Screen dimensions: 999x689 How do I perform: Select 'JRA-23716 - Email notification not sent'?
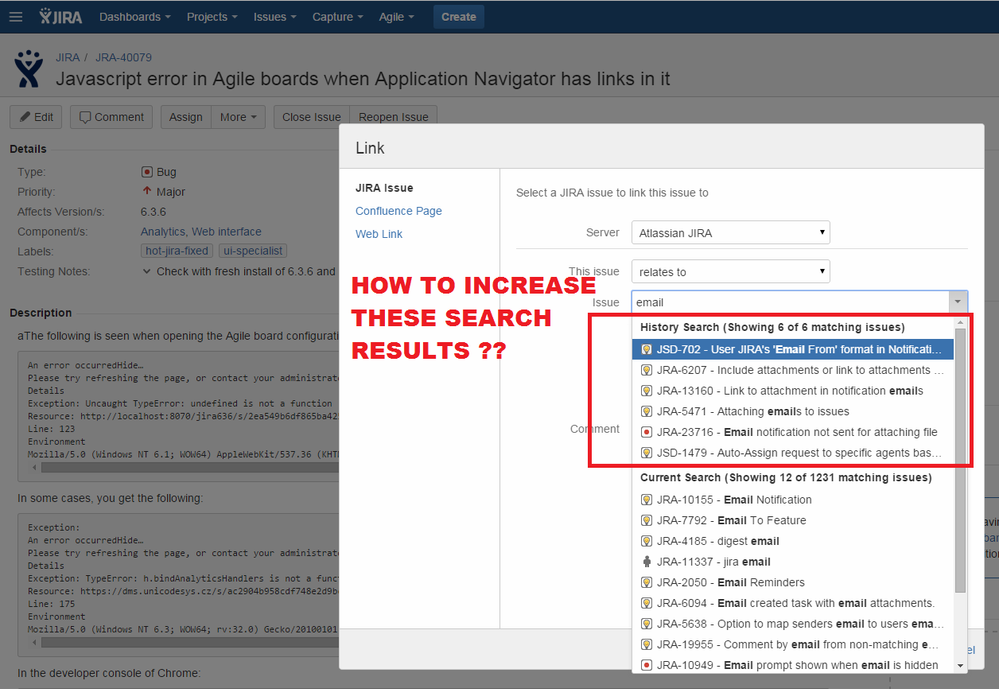click(x=793, y=432)
